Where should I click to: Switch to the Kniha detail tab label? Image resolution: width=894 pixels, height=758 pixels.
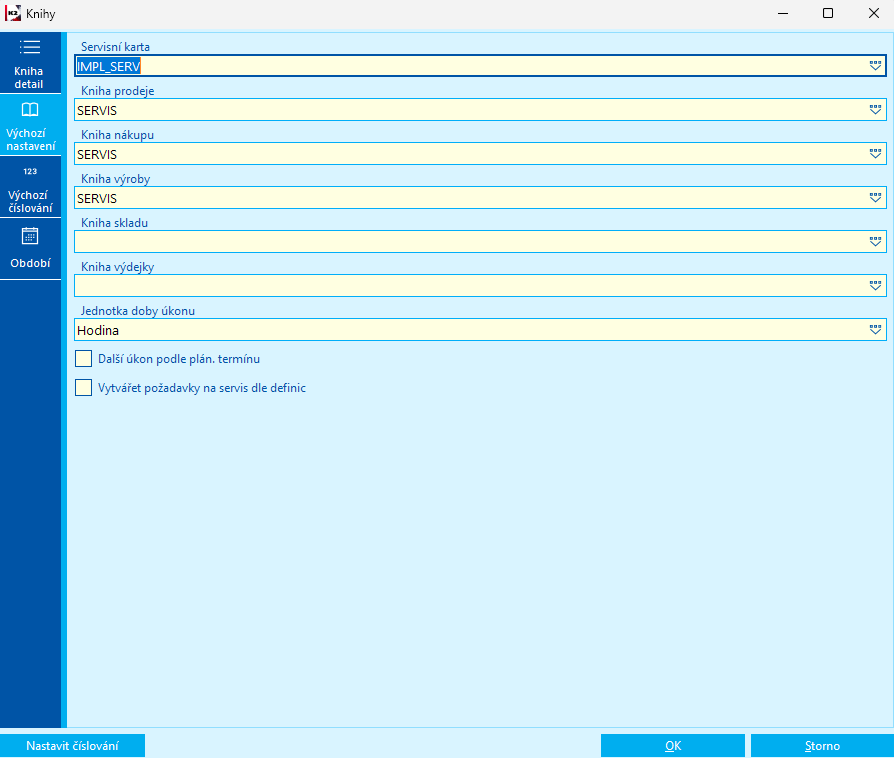click(x=29, y=78)
